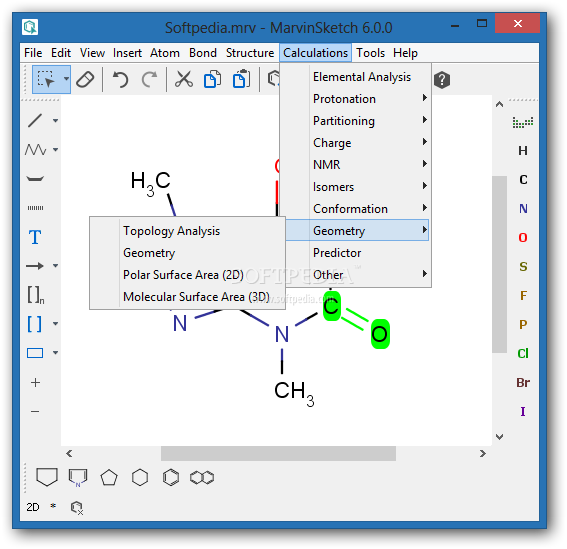Open the File menu
The height and width of the screenshot is (549, 567).
point(33,53)
